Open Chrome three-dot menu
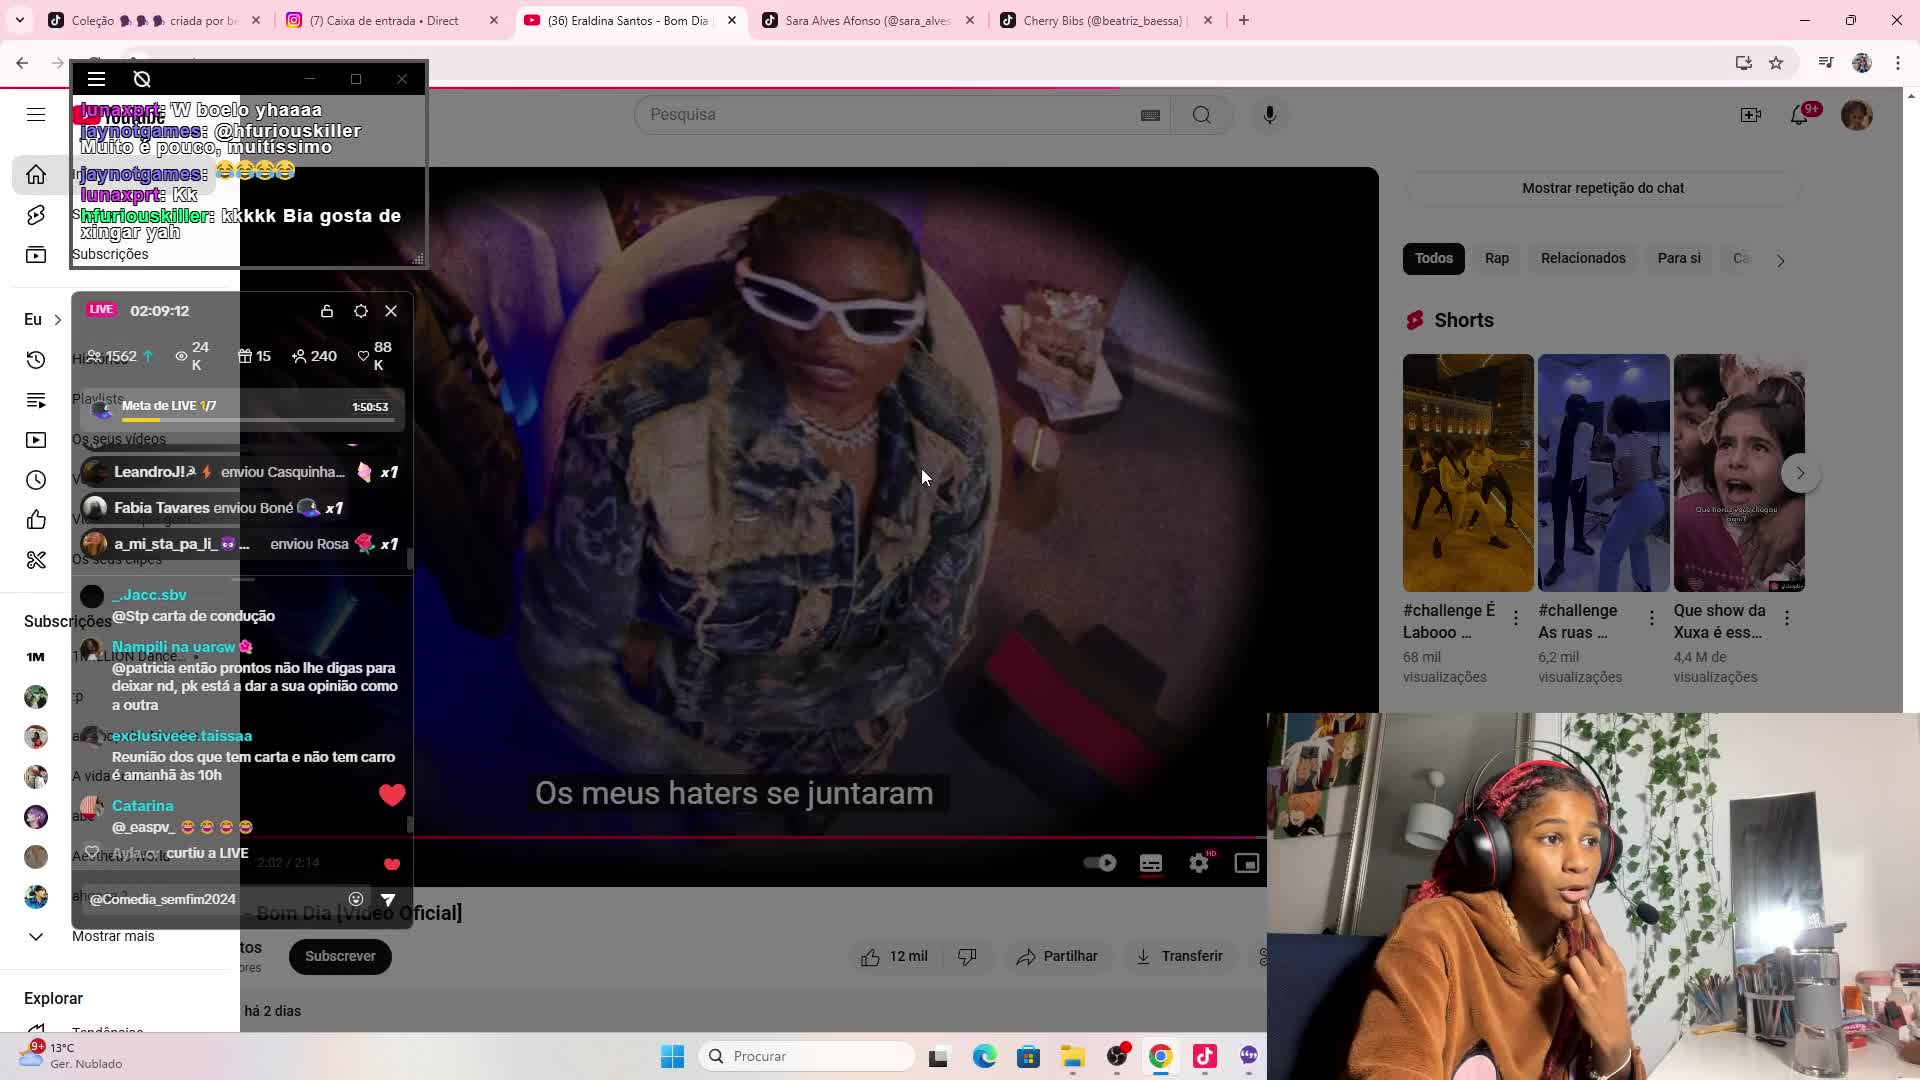The width and height of the screenshot is (1920, 1080). 1898,63
